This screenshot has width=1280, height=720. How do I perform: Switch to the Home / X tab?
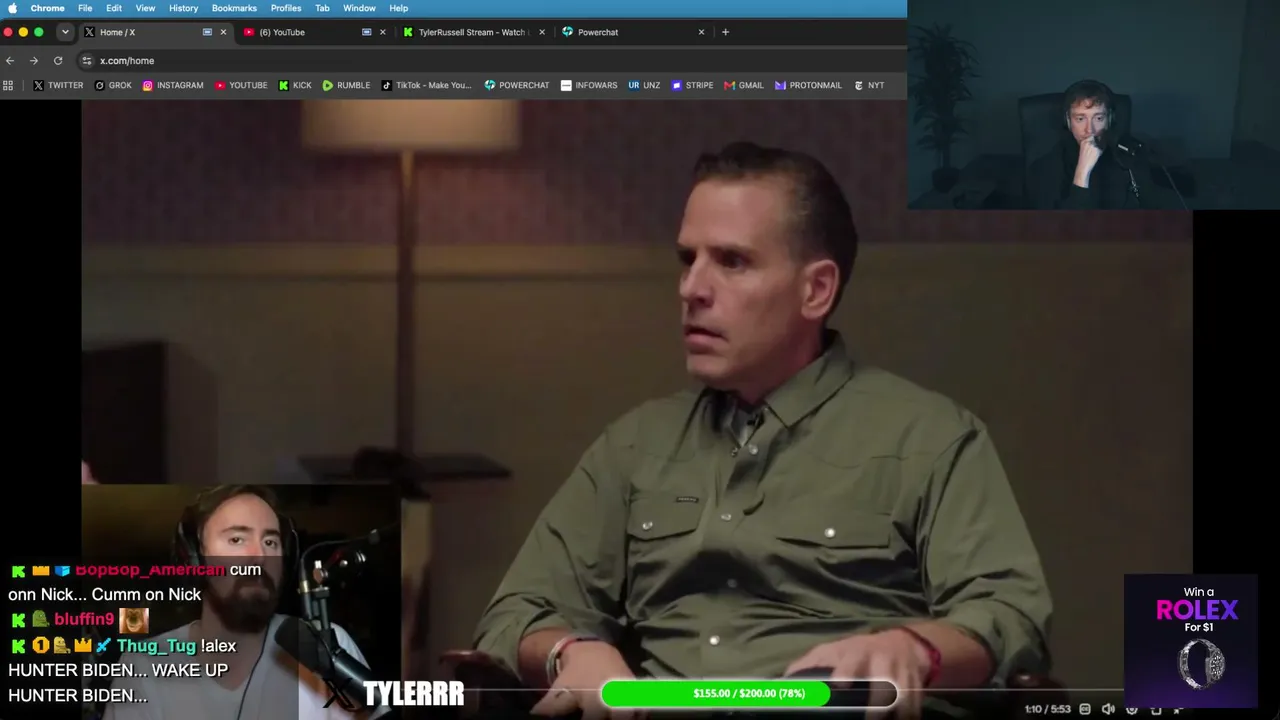[155, 32]
